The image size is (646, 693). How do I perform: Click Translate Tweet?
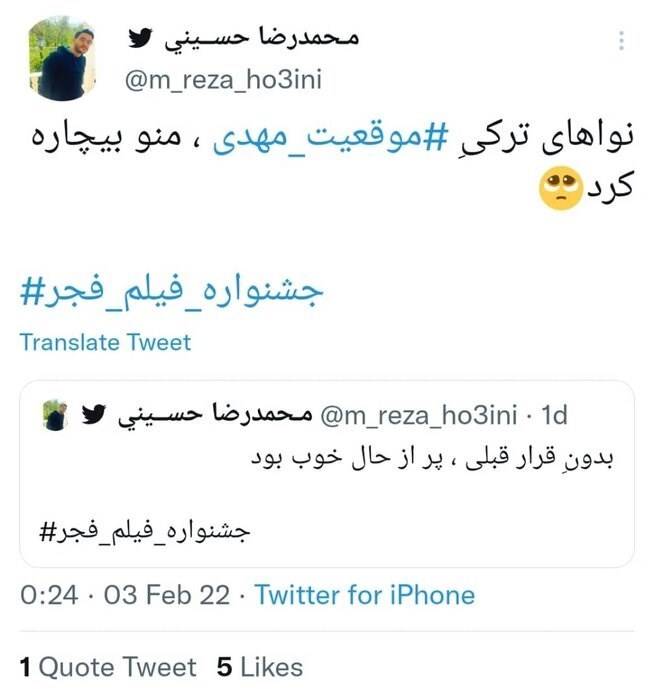pyautogui.click(x=105, y=342)
